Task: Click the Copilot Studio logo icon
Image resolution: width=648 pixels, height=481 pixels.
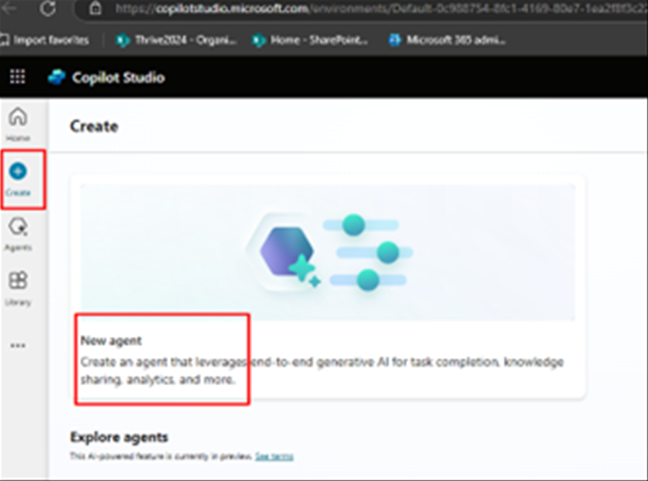Action: point(57,77)
